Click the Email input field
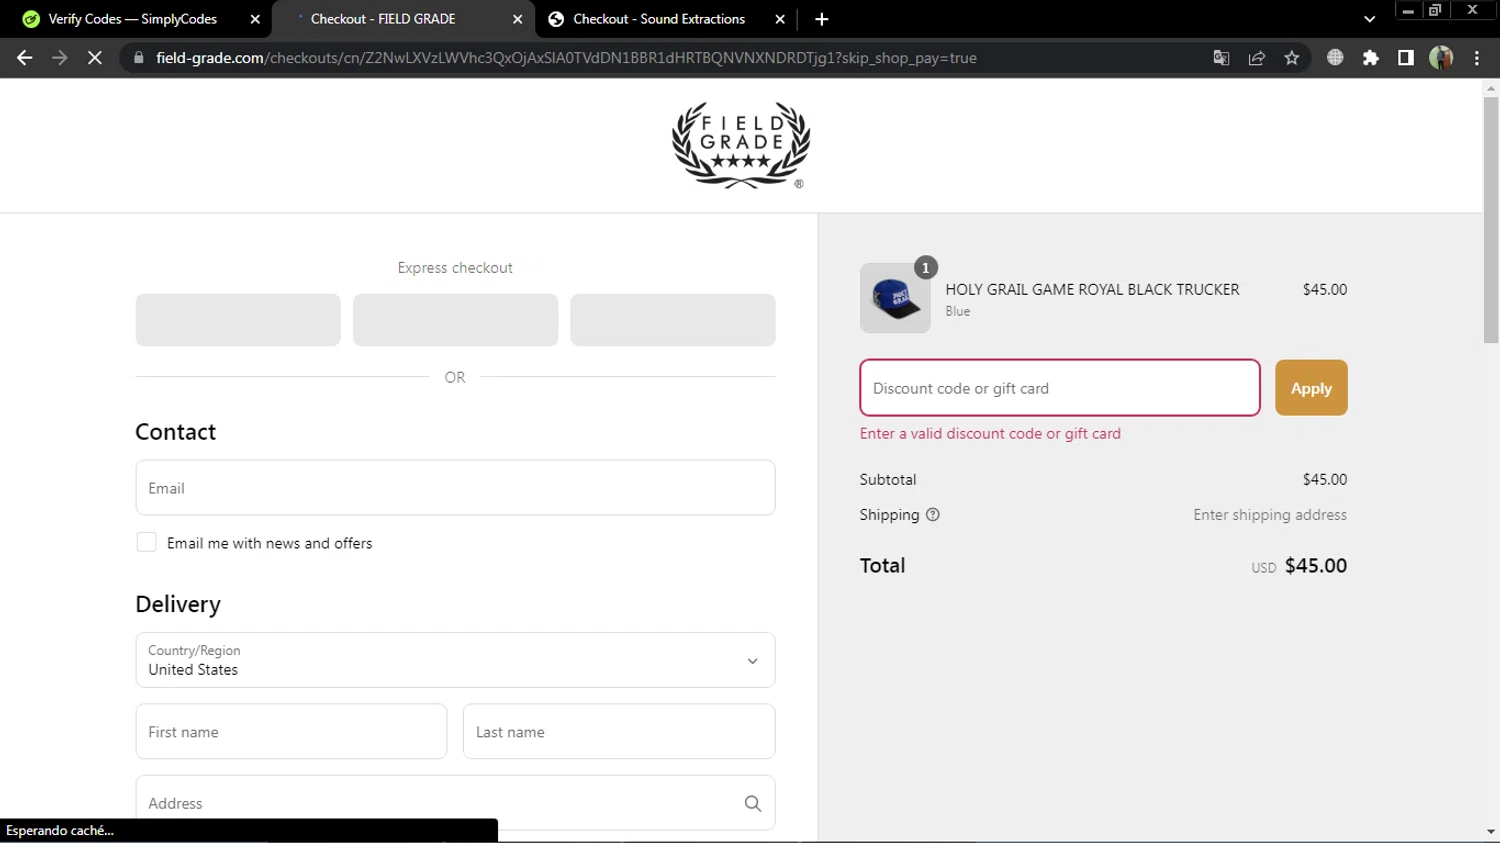This screenshot has height=843, width=1500. [455, 488]
